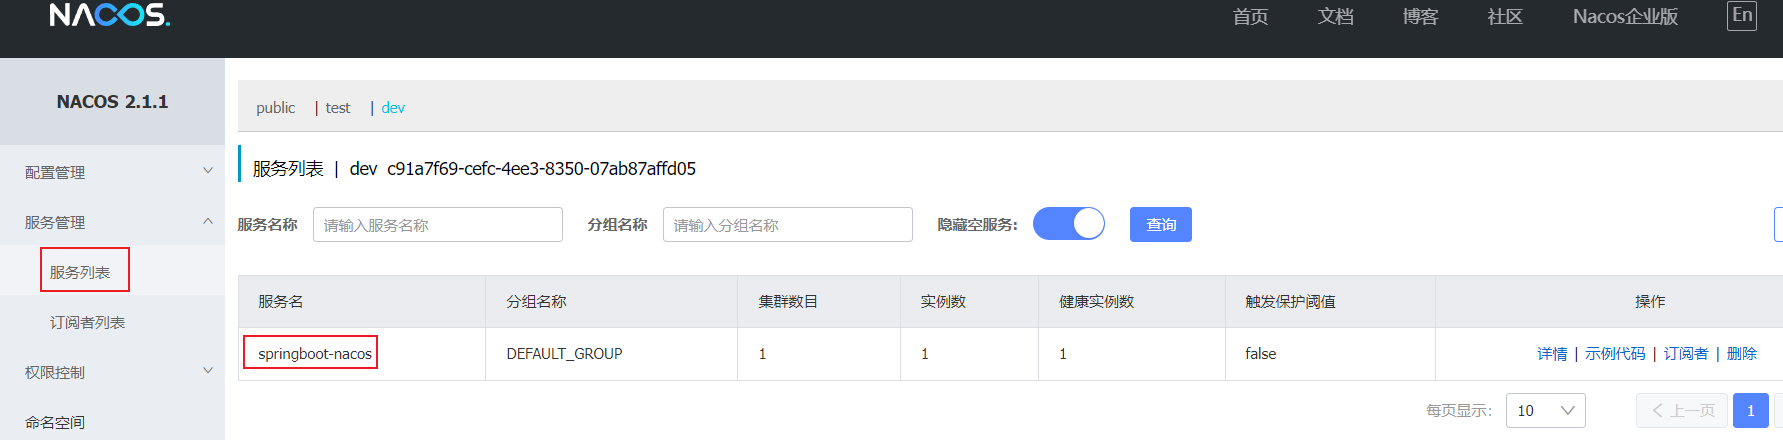Focus the 服务名称 input field
This screenshot has width=1783, height=440.
[x=438, y=225]
